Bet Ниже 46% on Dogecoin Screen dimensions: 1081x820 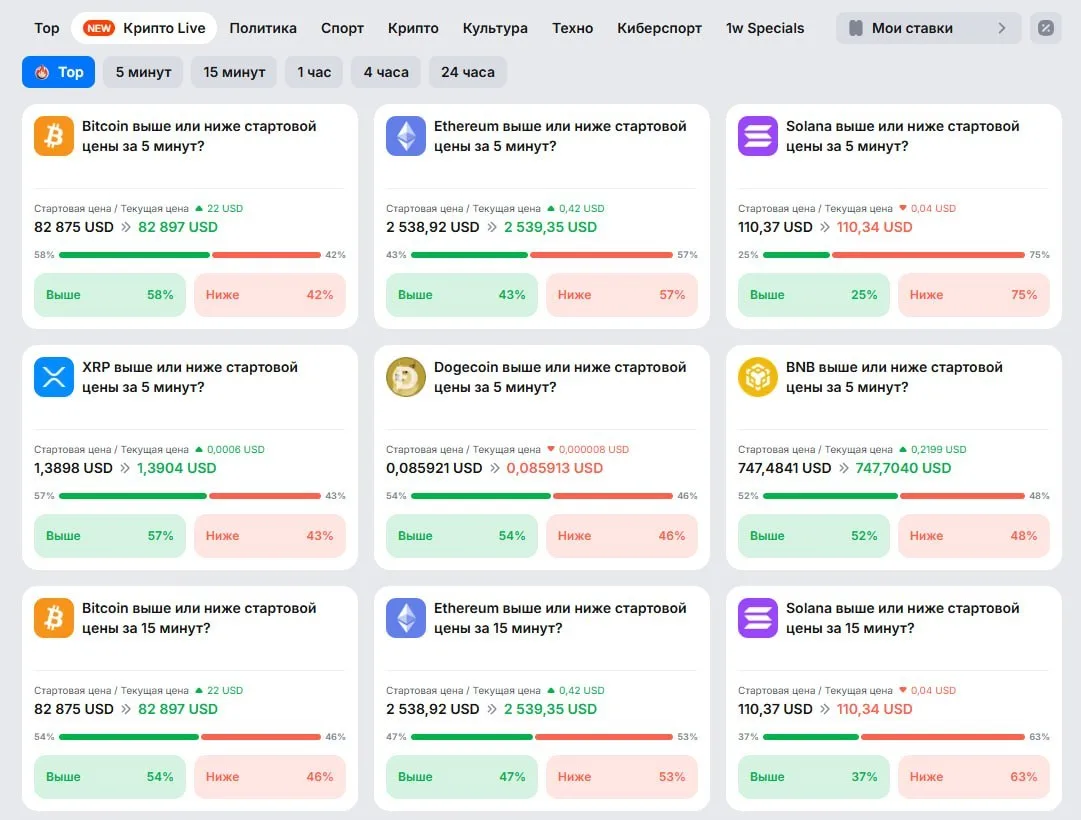[622, 536]
